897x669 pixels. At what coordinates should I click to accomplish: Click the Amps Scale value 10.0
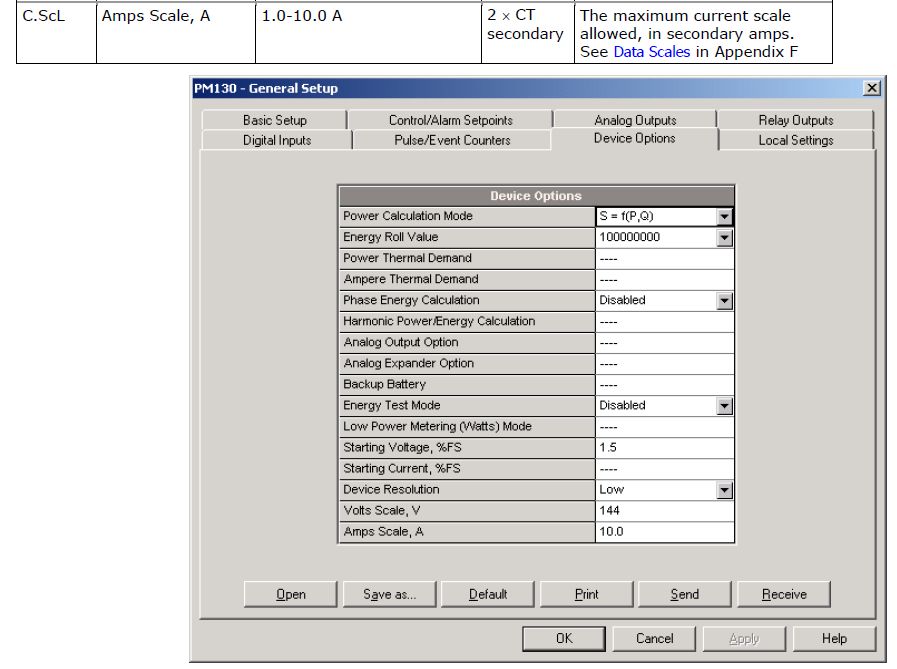pyautogui.click(x=664, y=532)
